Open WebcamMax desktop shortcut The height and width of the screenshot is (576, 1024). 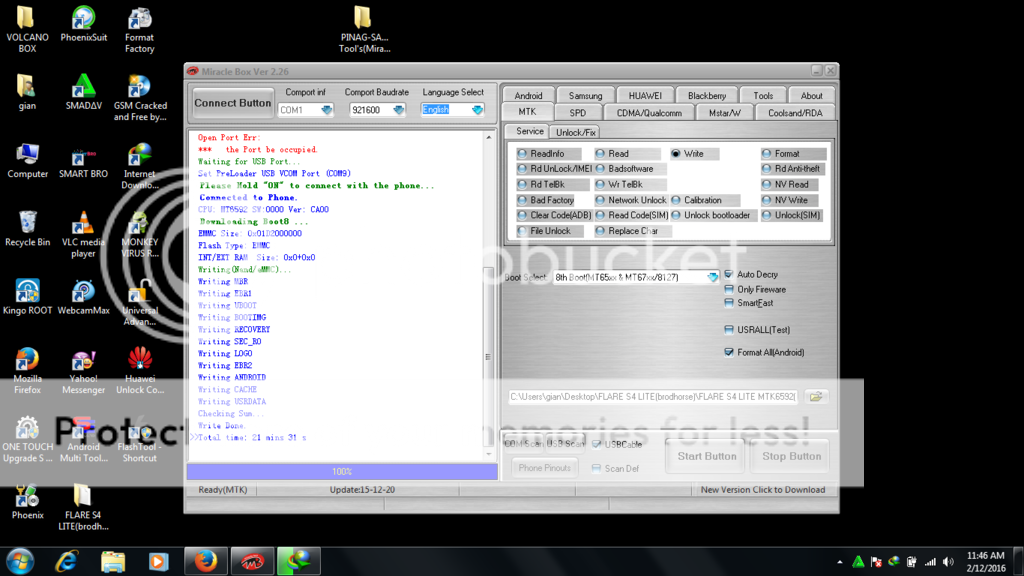[84, 292]
